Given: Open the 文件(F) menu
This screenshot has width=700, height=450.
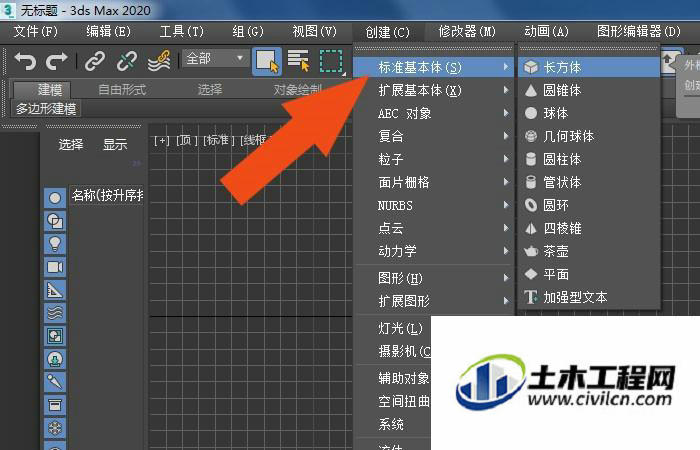Looking at the screenshot, I should 36,32.
